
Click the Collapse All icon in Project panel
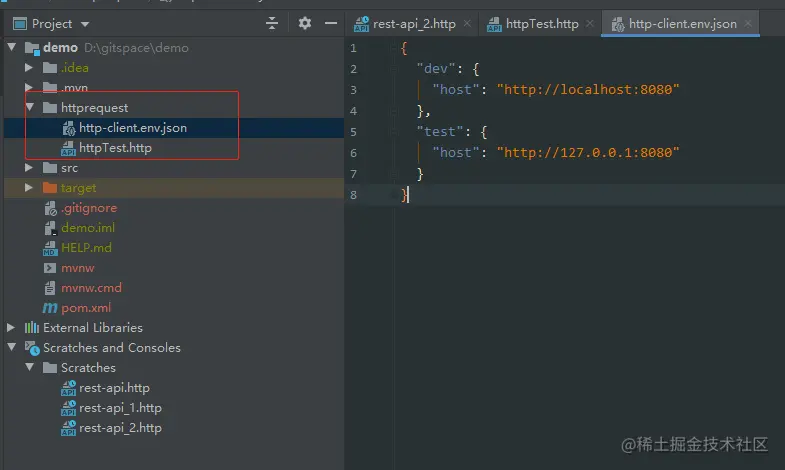pyautogui.click(x=272, y=23)
